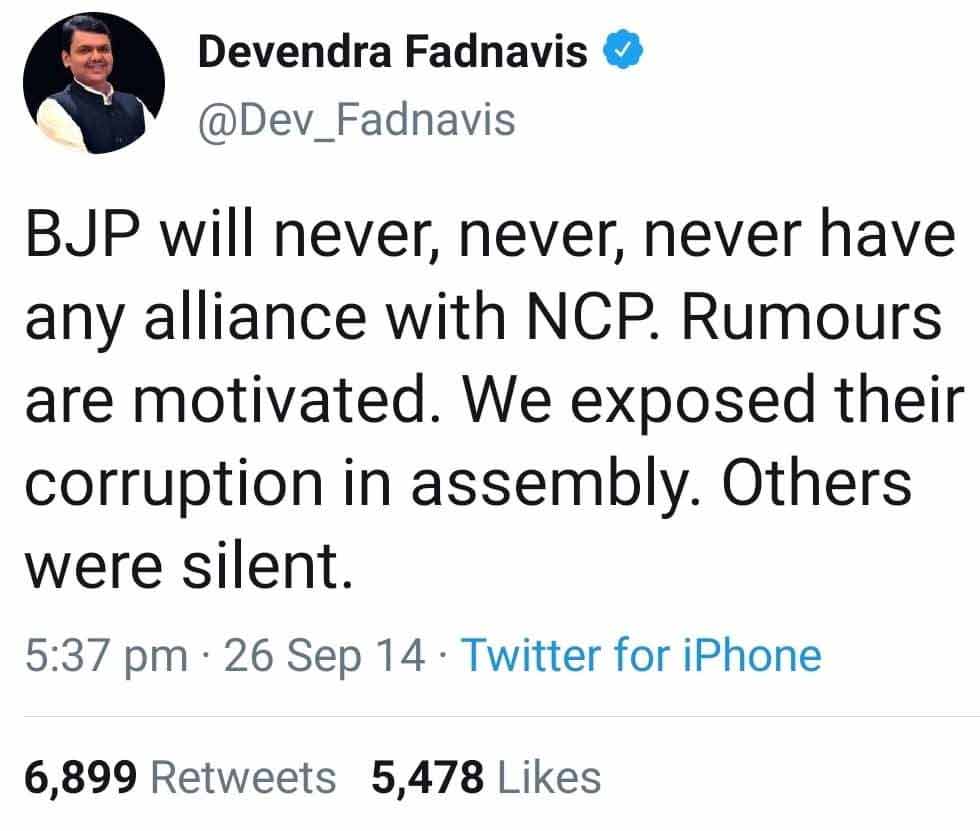View the 5,478 Likes list
Screen dimensions: 980x831
pyautogui.click(x=486, y=777)
